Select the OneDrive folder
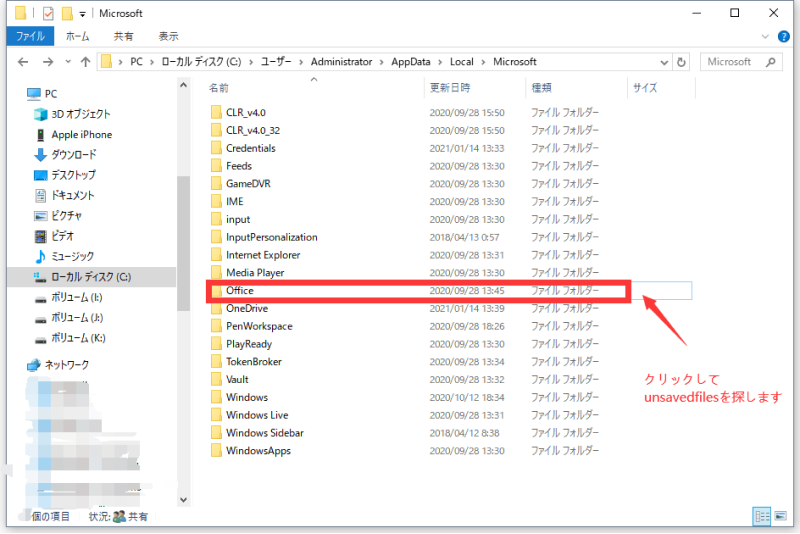 (247, 309)
